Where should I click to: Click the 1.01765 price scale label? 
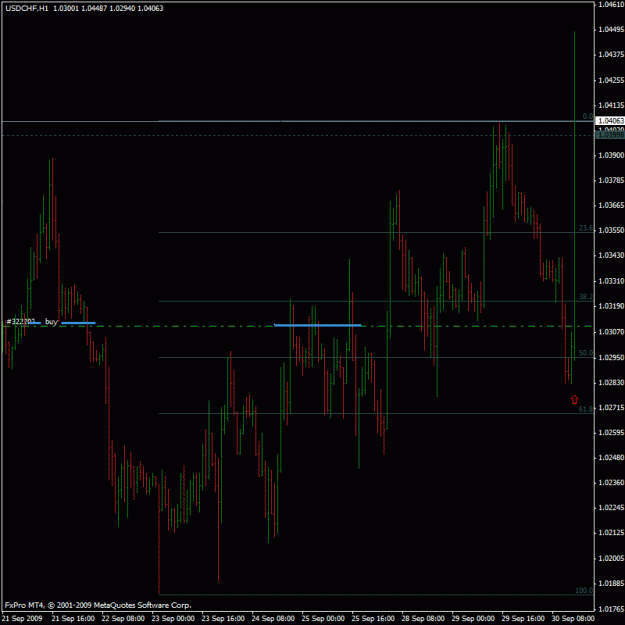coord(611,609)
